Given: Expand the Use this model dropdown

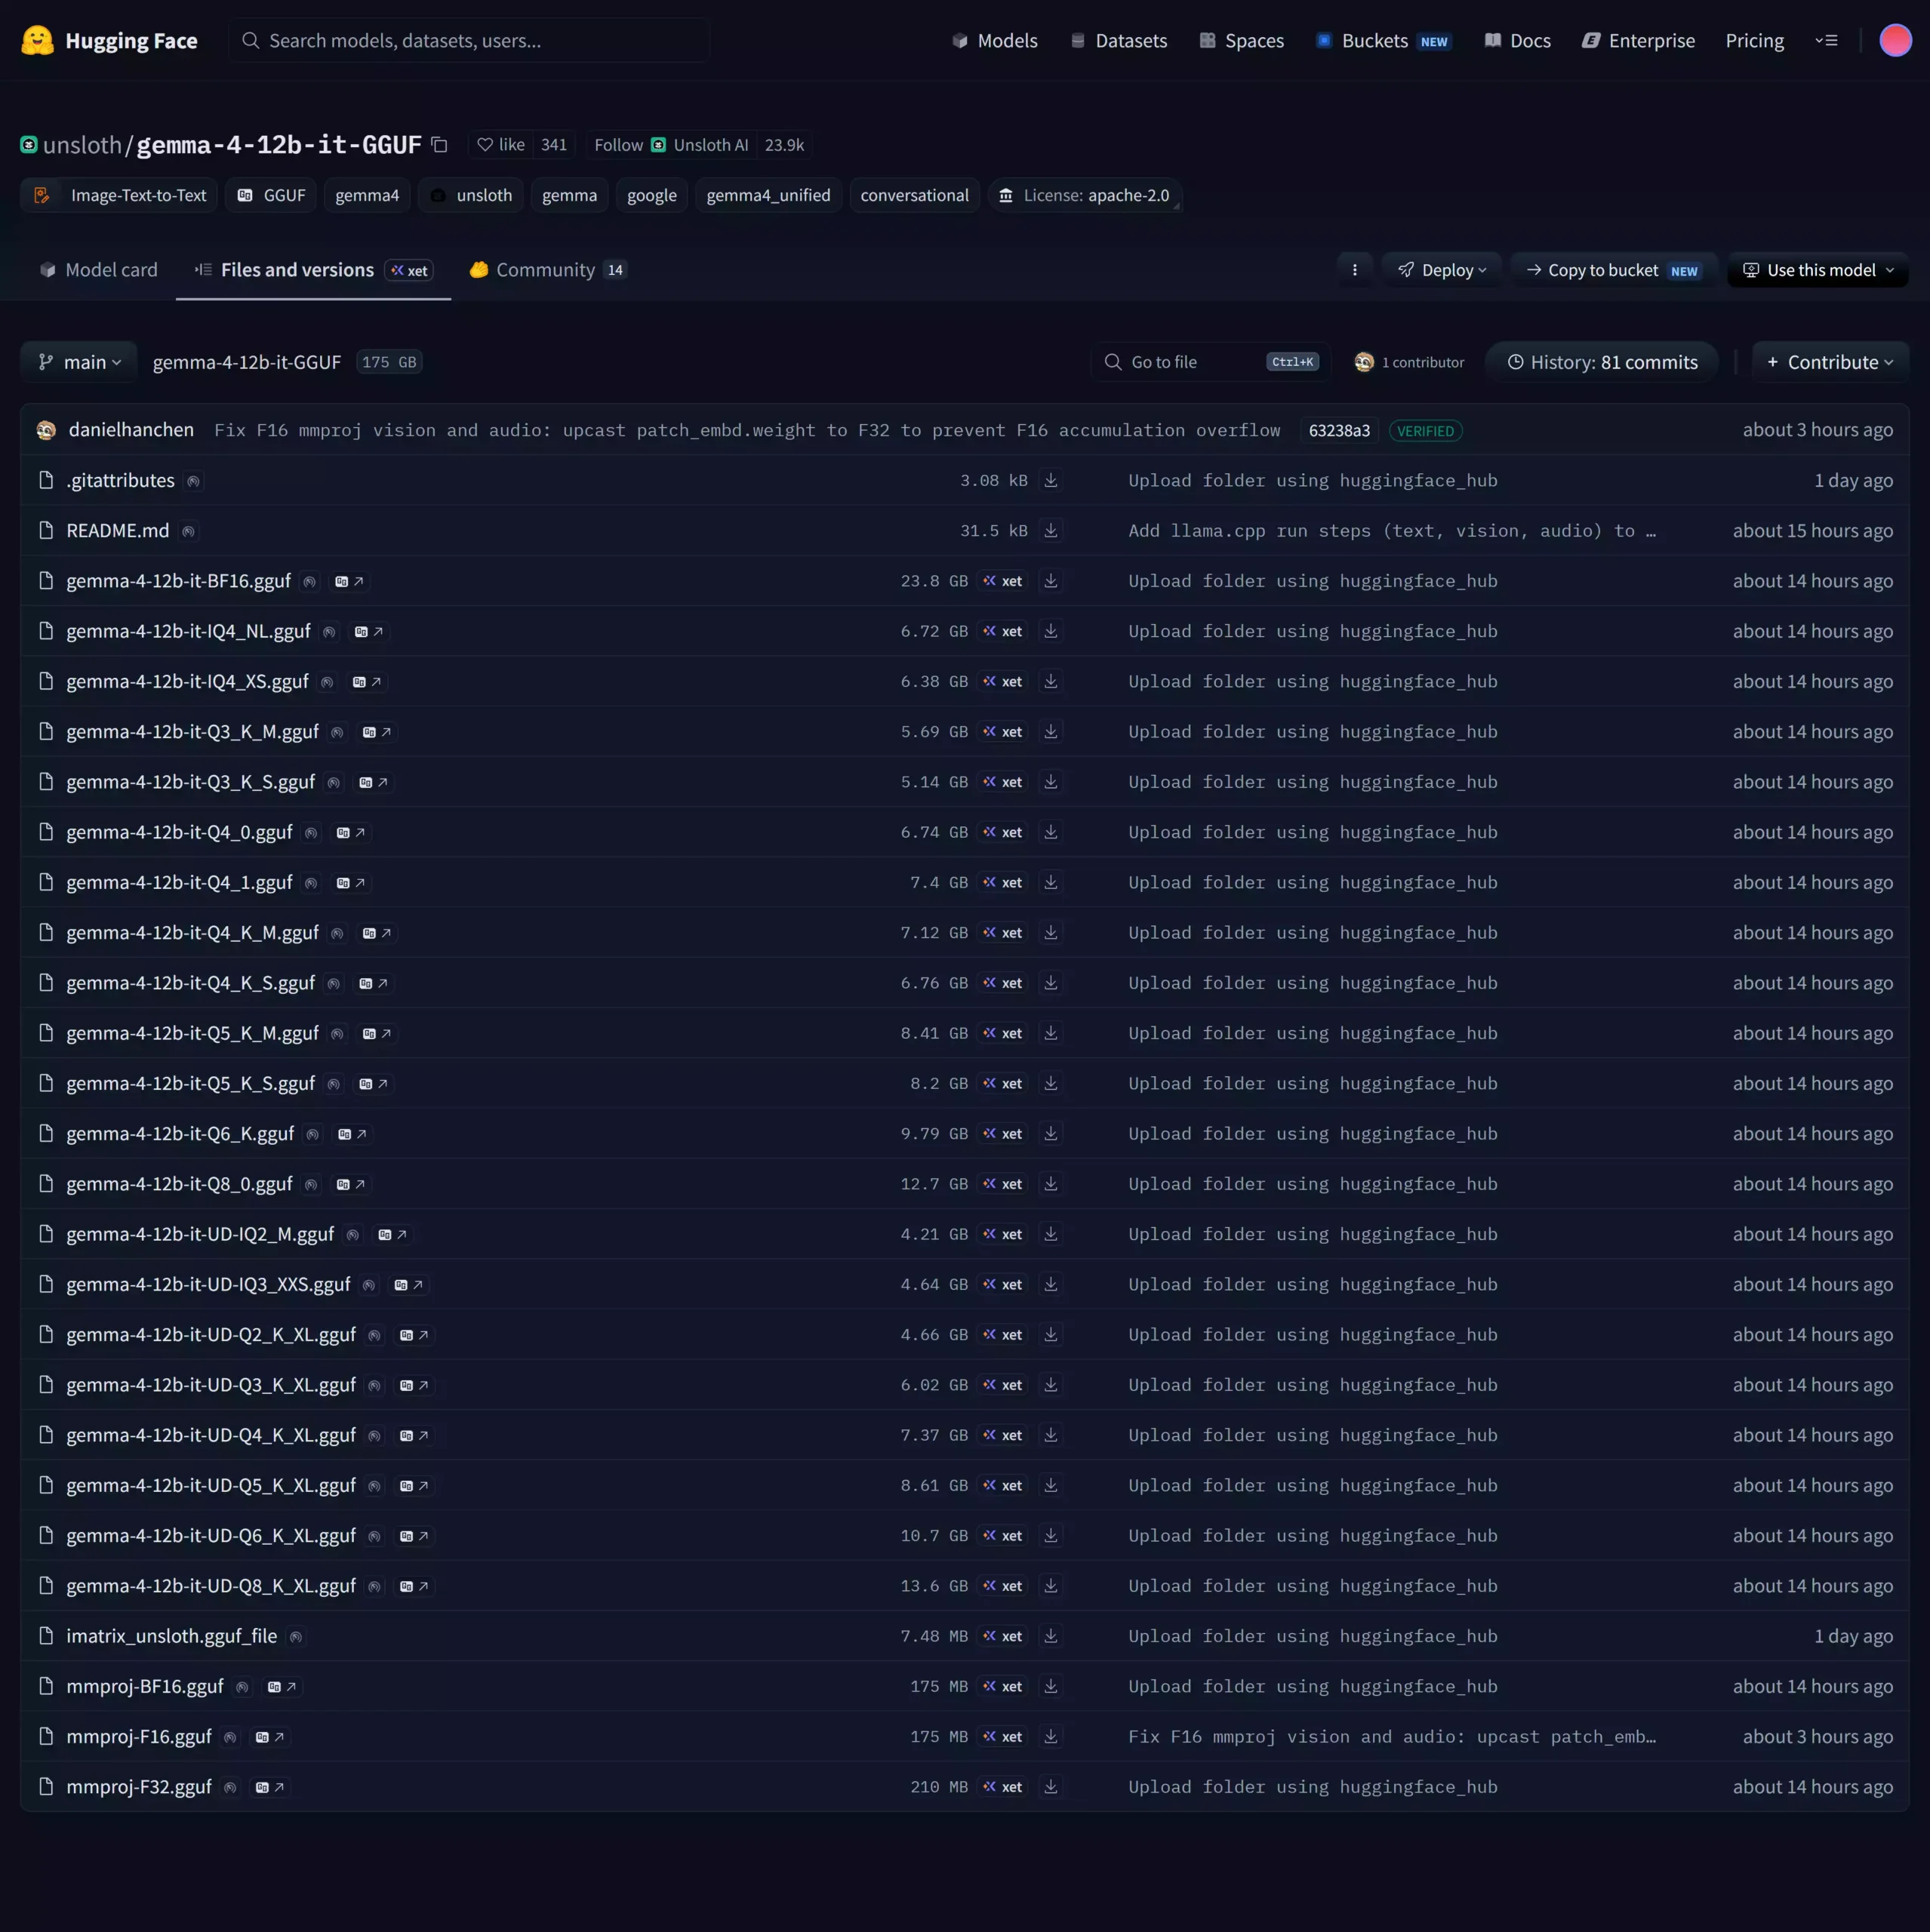Looking at the screenshot, I should [1818, 270].
